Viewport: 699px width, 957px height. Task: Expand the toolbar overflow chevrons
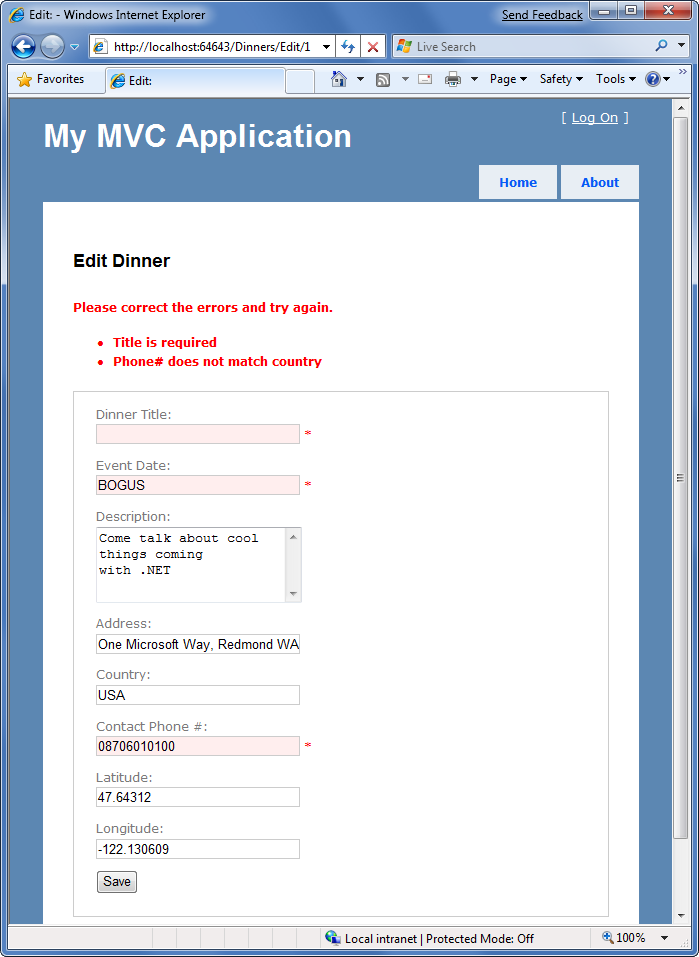pyautogui.click(x=683, y=72)
